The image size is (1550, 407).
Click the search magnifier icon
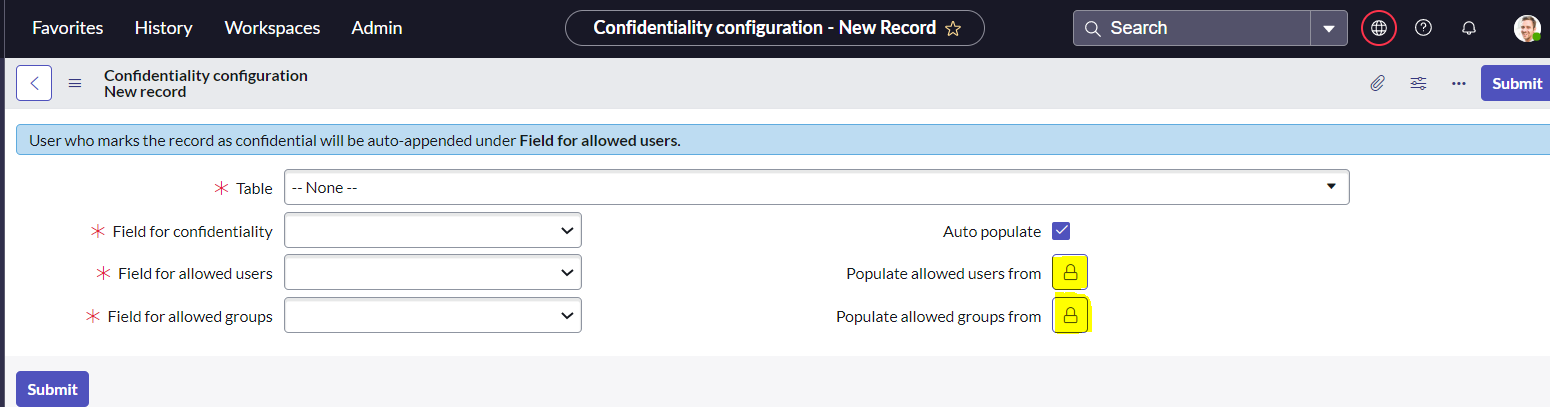[x=1092, y=28]
